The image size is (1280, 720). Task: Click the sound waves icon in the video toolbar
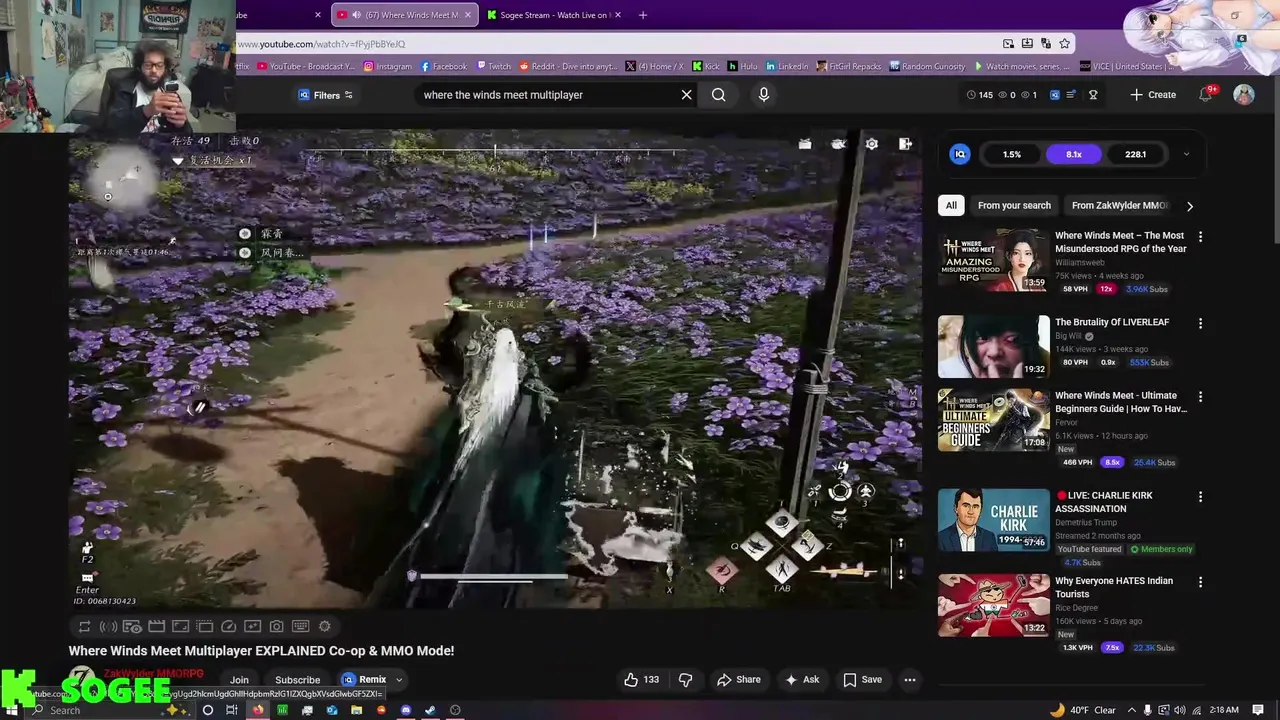(108, 627)
